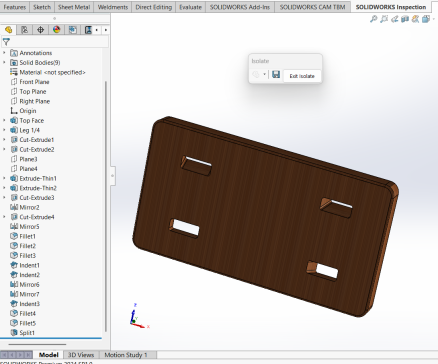Expand the Cut-Extrude1 feature node
The width and height of the screenshot is (438, 364).
(4, 140)
